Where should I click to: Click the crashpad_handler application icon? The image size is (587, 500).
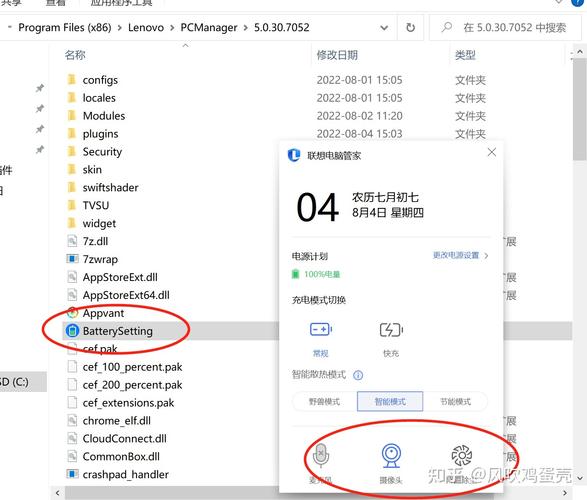tap(72, 474)
